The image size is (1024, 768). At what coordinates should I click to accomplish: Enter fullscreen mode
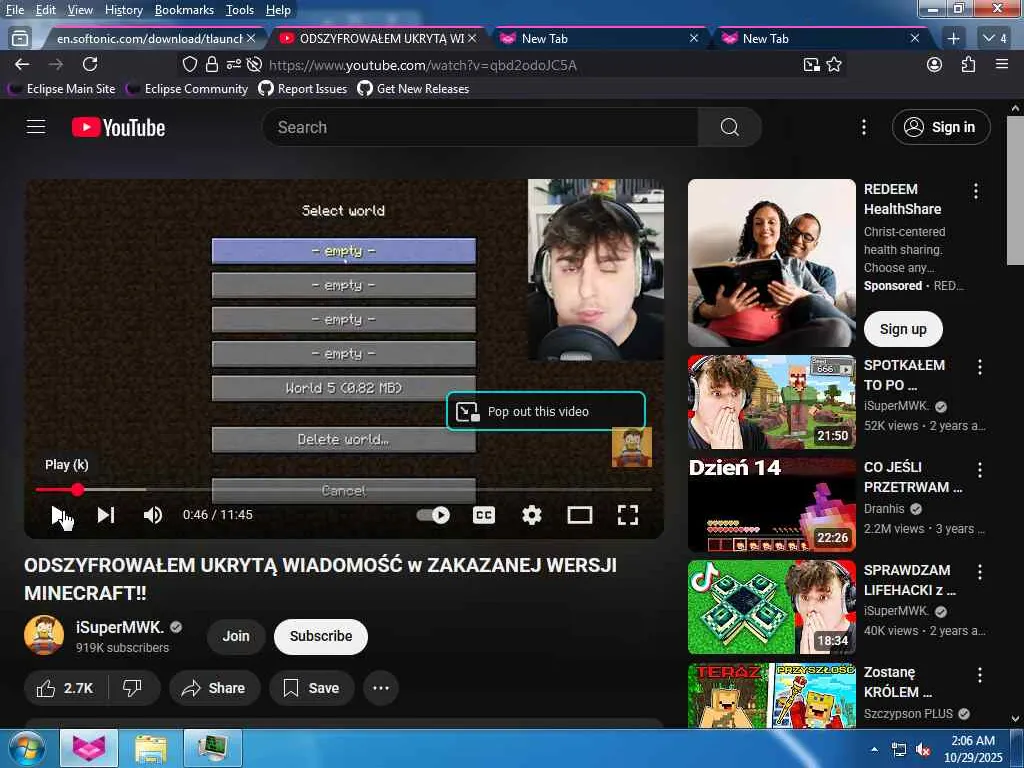coord(628,515)
